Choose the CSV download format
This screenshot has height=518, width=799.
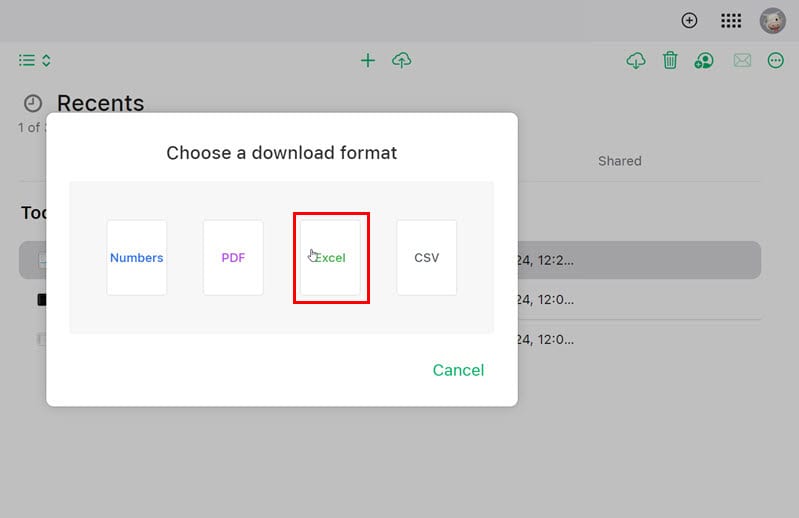click(427, 258)
